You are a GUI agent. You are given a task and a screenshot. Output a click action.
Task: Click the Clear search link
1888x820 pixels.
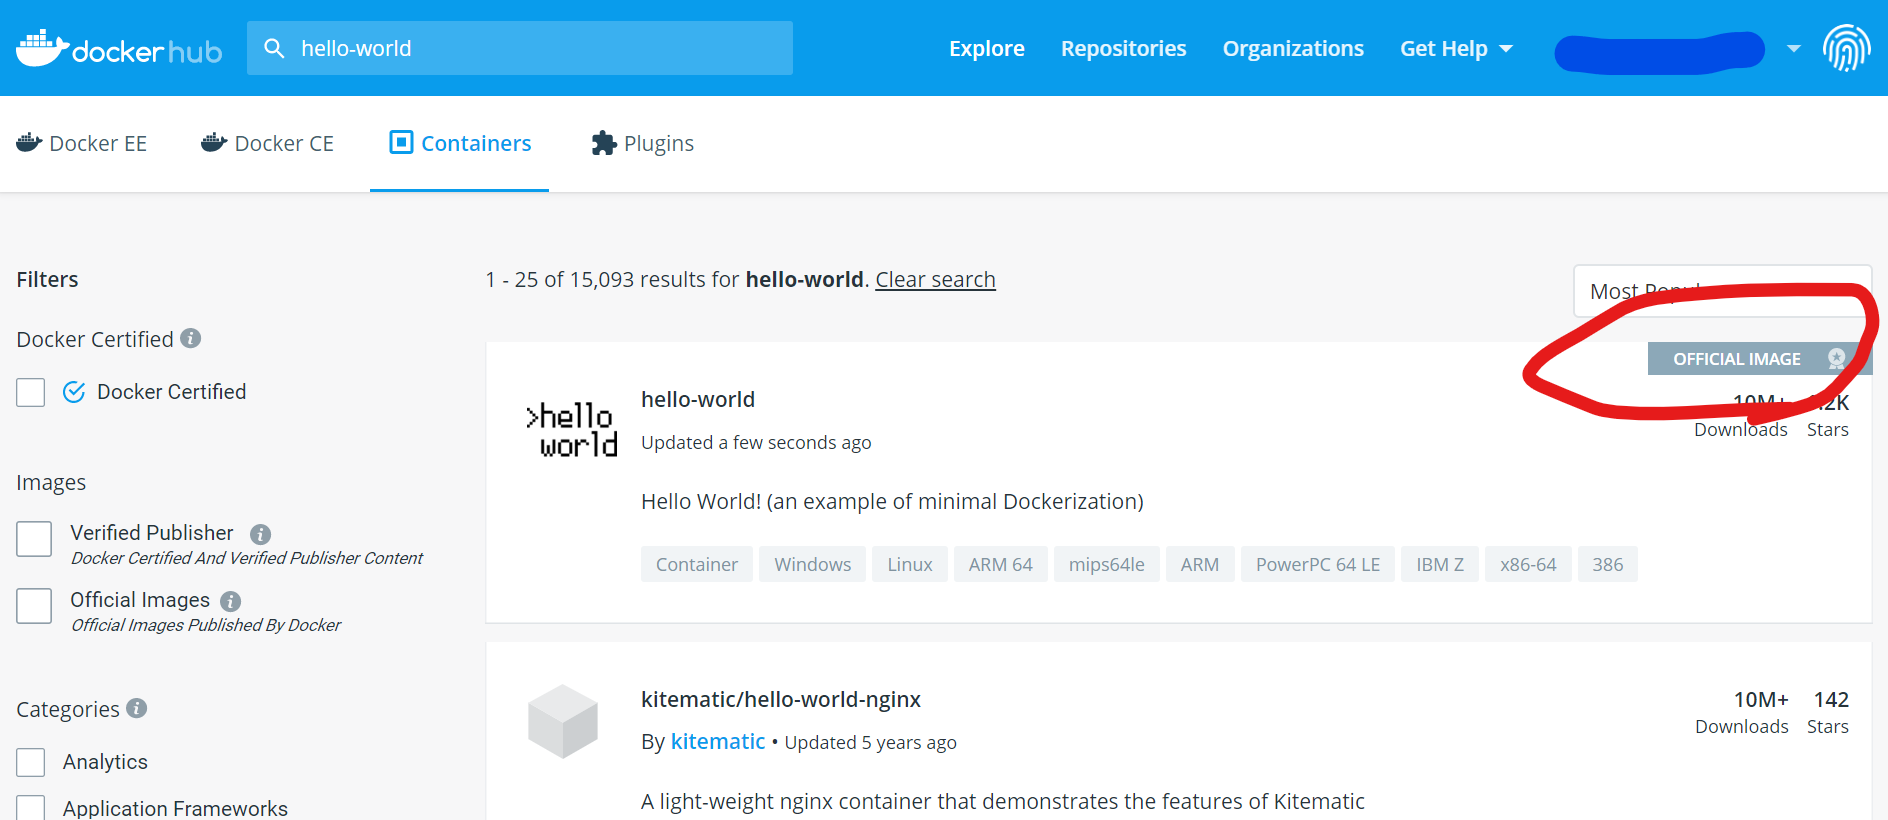(x=935, y=279)
